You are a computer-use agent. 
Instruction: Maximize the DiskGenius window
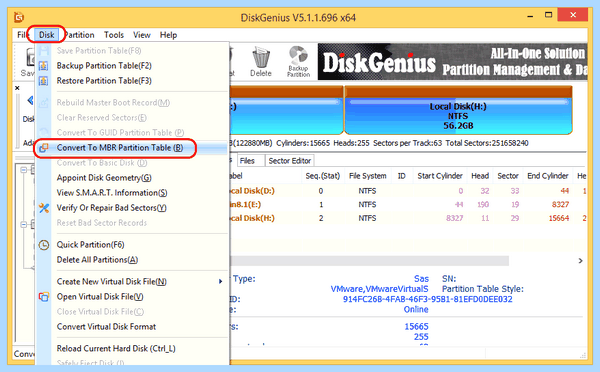pos(549,15)
